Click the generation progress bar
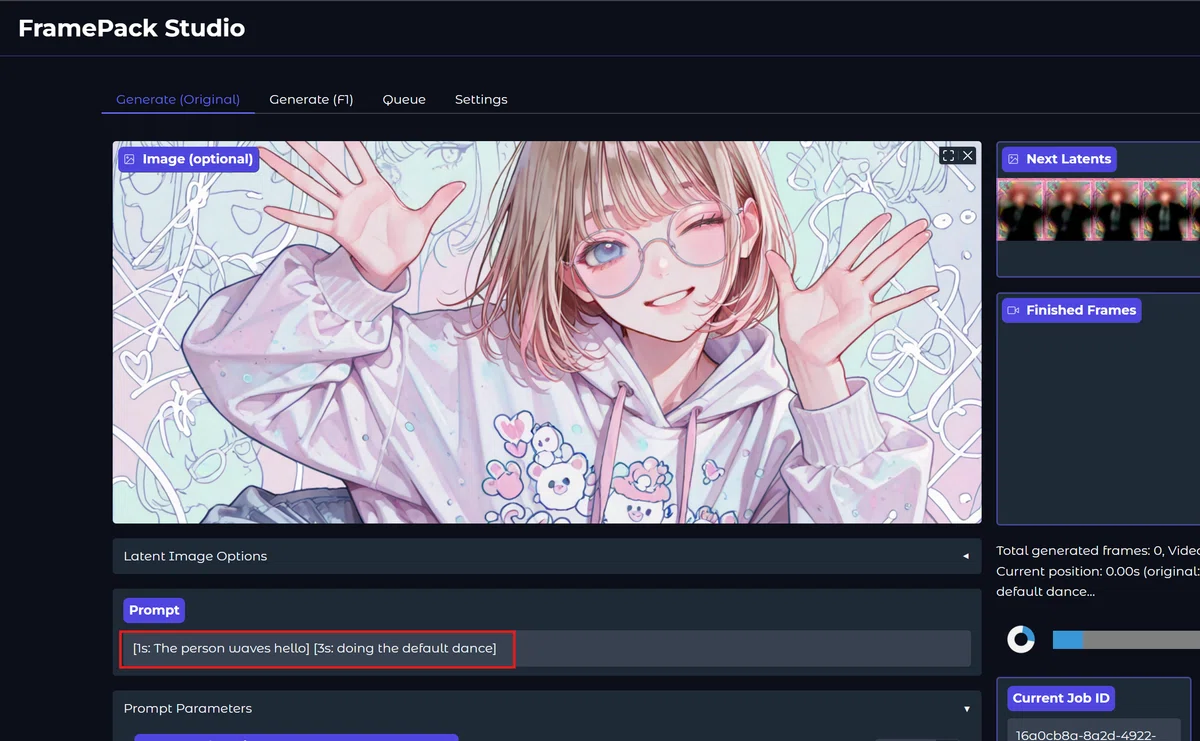The image size is (1200, 741). (x=1126, y=639)
